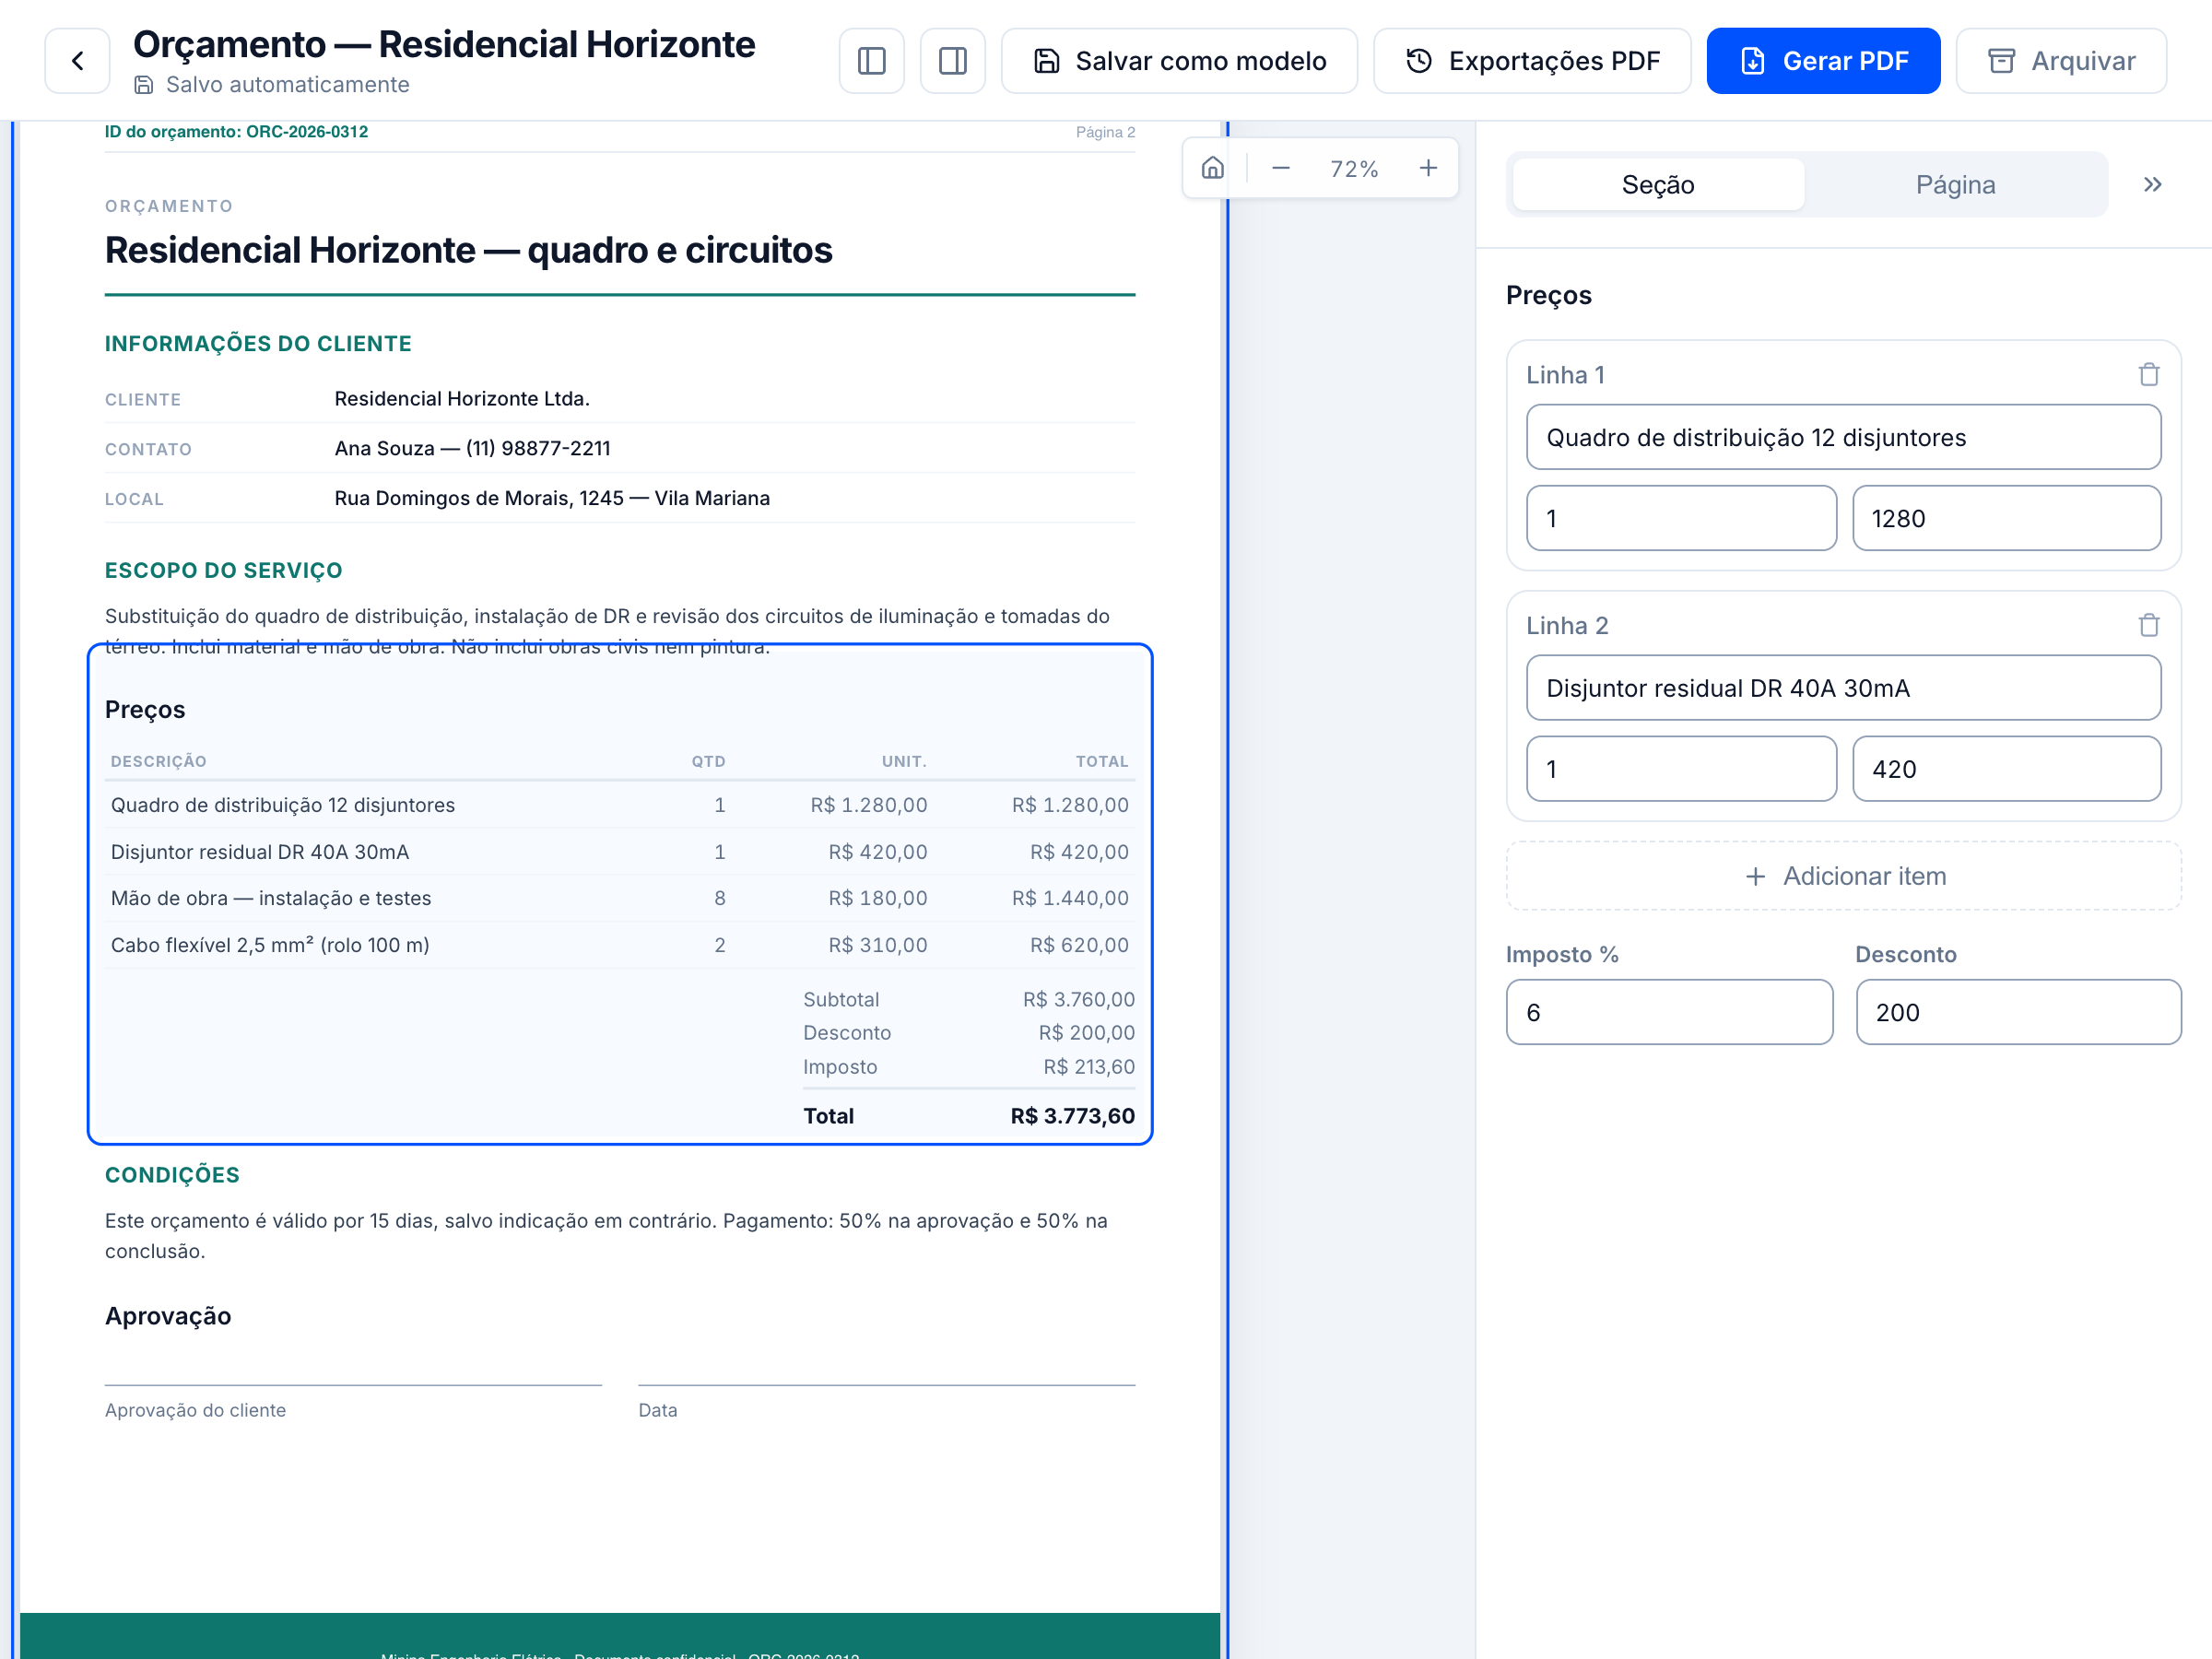The height and width of the screenshot is (1659, 2212).
Task: Click the Subtotal value R$ 3.760,00
Action: [x=1078, y=1000]
